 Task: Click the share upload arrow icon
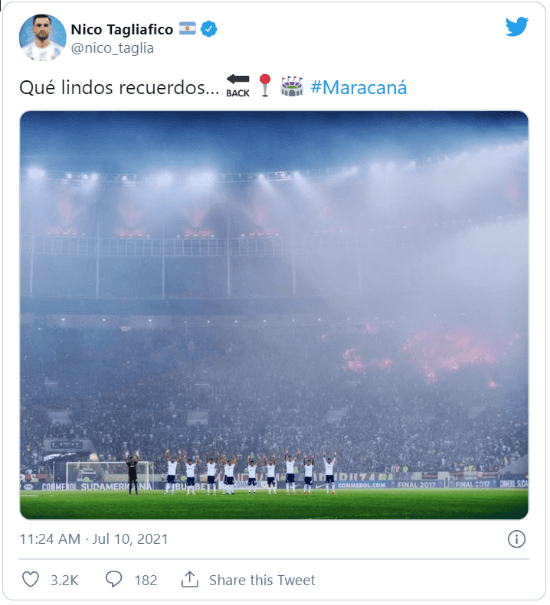[x=190, y=580]
